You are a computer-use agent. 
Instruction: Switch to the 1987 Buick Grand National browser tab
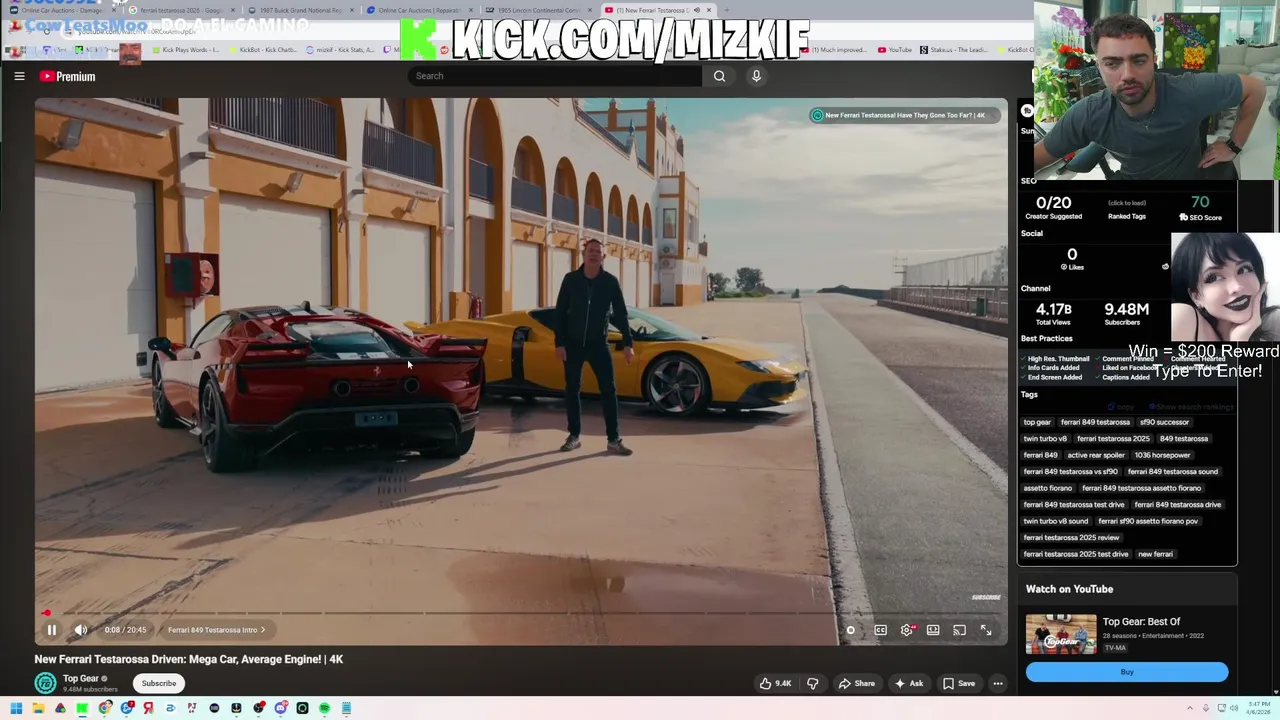coord(304,10)
